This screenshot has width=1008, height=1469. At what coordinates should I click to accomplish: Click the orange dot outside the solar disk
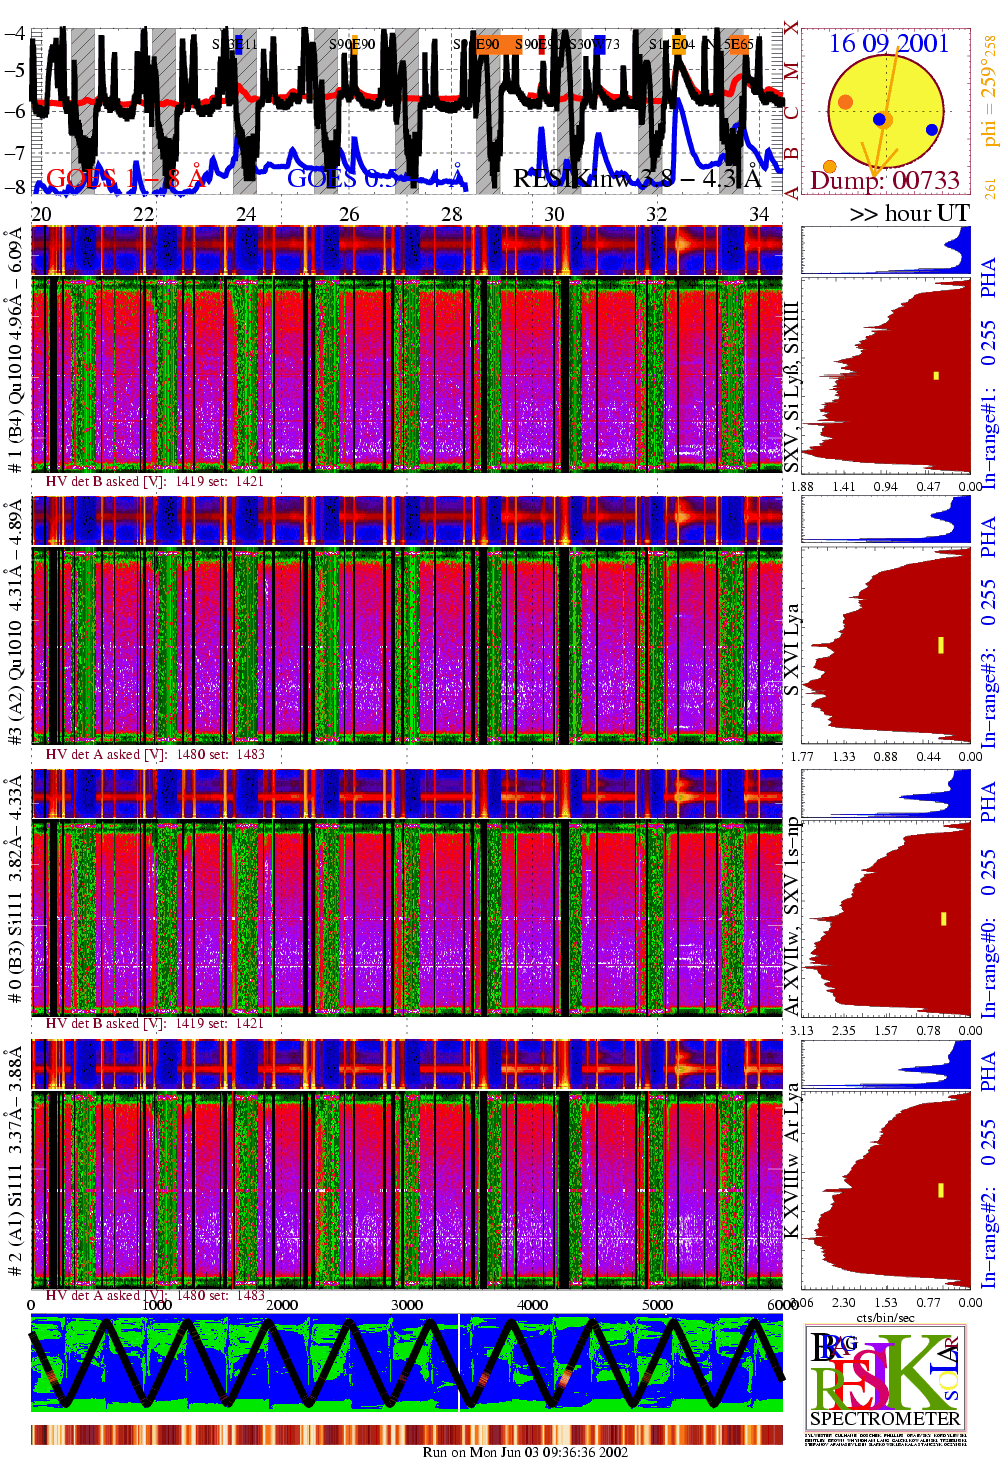829,166
